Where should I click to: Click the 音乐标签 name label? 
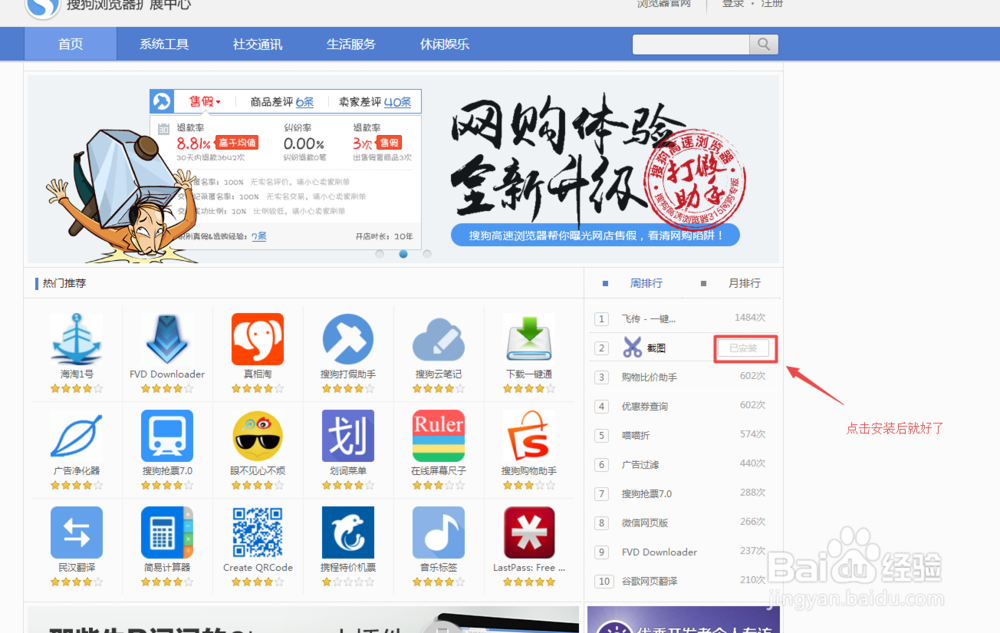(439, 567)
